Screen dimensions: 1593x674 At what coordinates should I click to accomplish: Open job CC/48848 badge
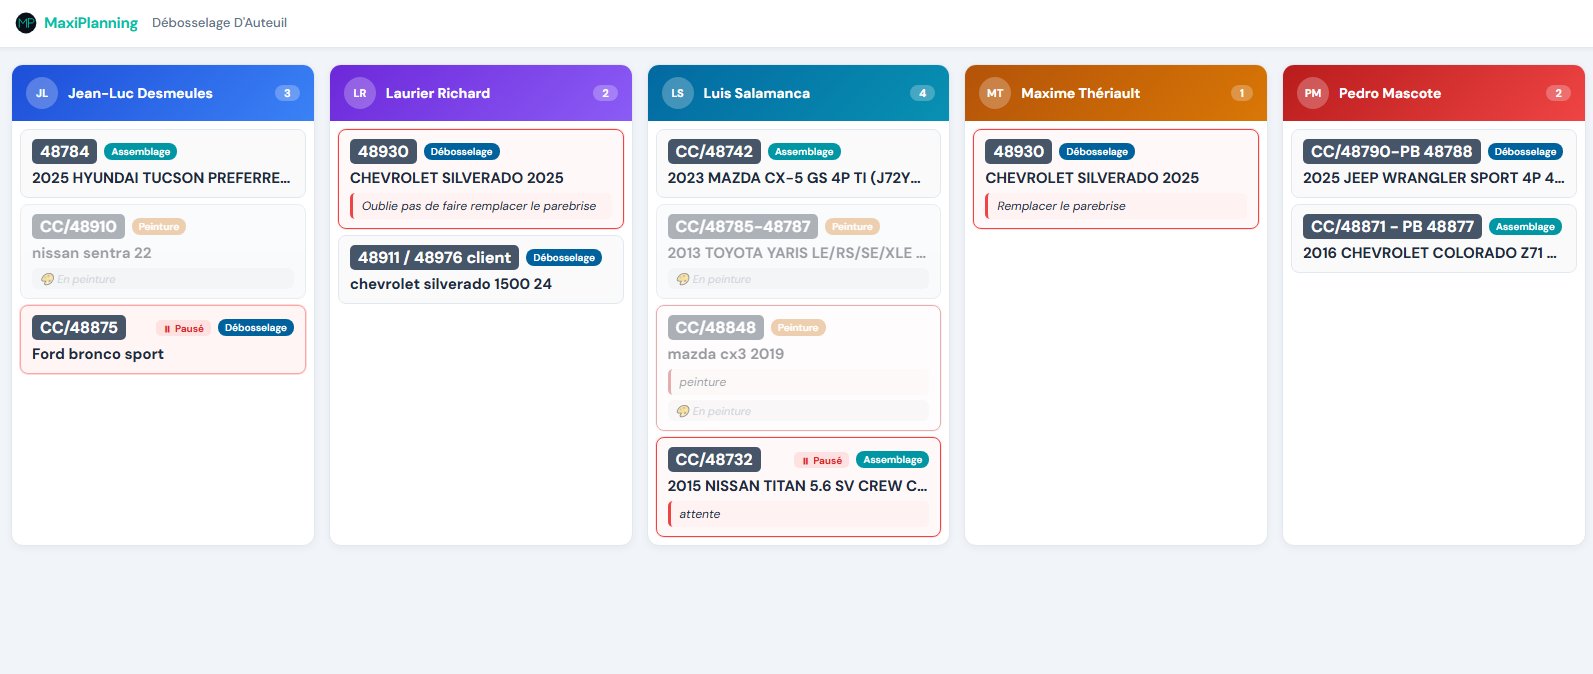pyautogui.click(x=716, y=327)
